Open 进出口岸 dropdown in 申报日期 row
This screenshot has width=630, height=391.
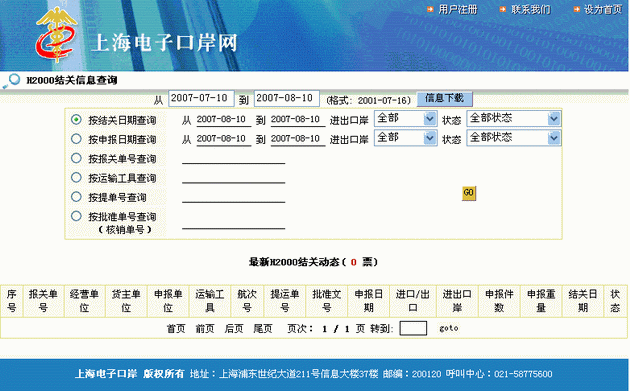[x=405, y=138]
